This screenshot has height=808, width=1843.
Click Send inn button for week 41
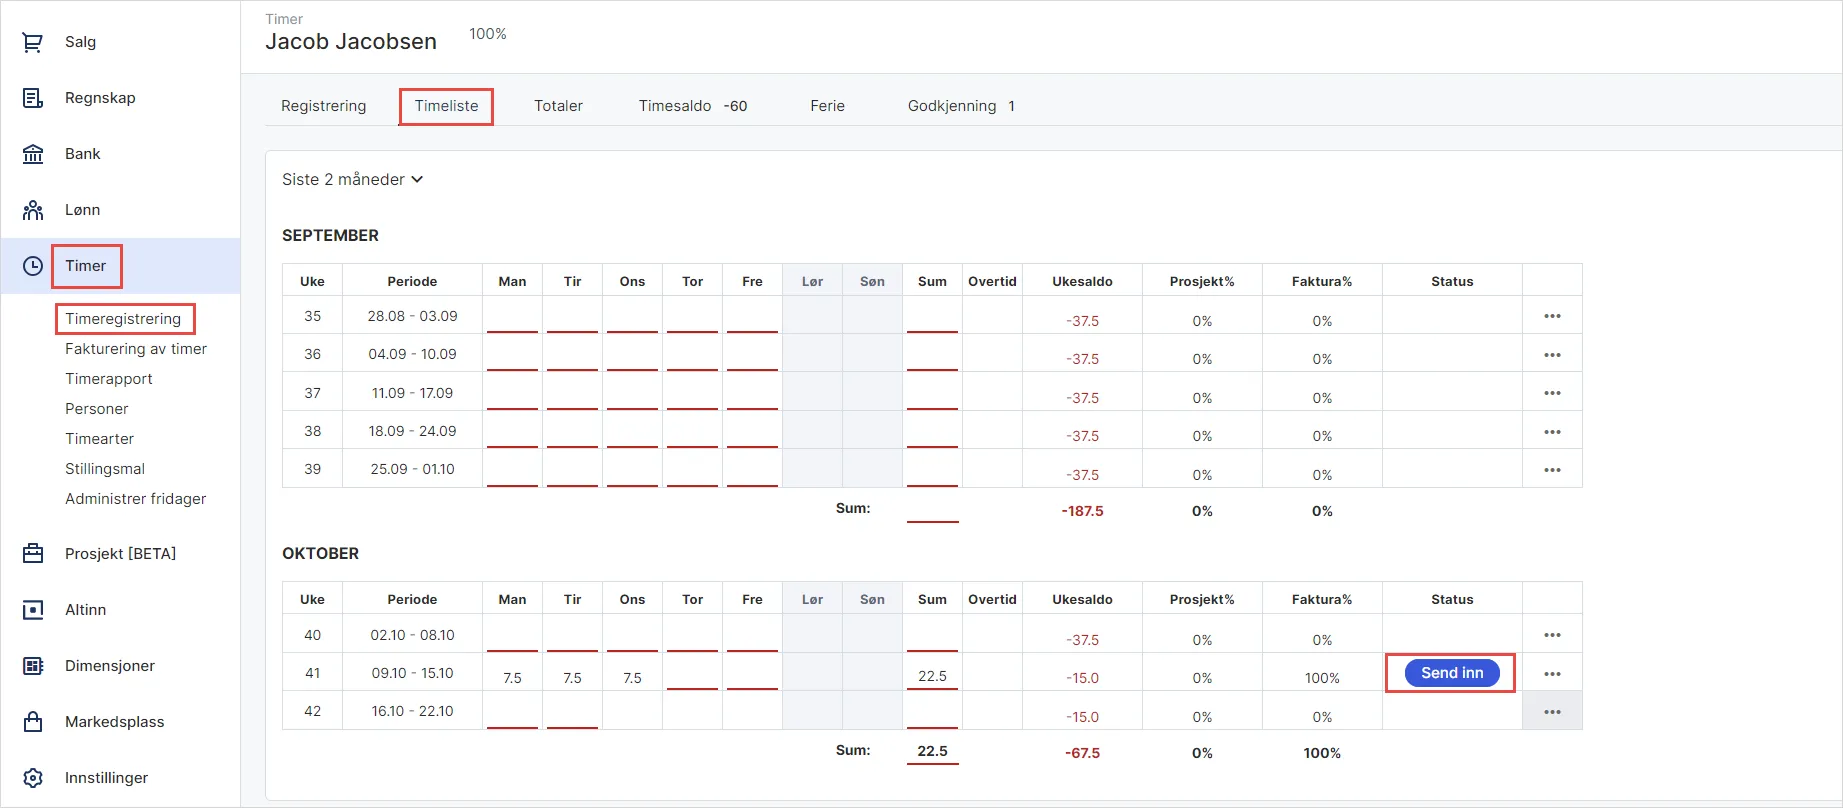tap(1452, 673)
